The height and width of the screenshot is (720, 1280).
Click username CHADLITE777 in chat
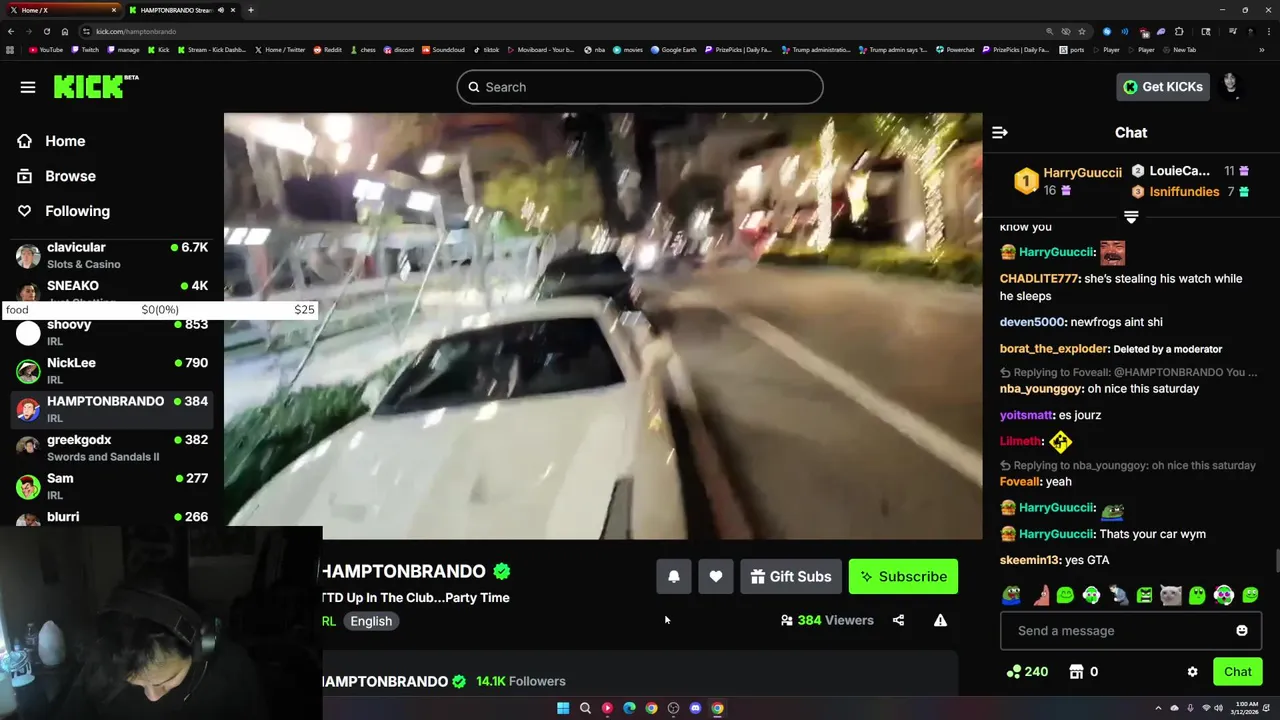pos(1039,279)
